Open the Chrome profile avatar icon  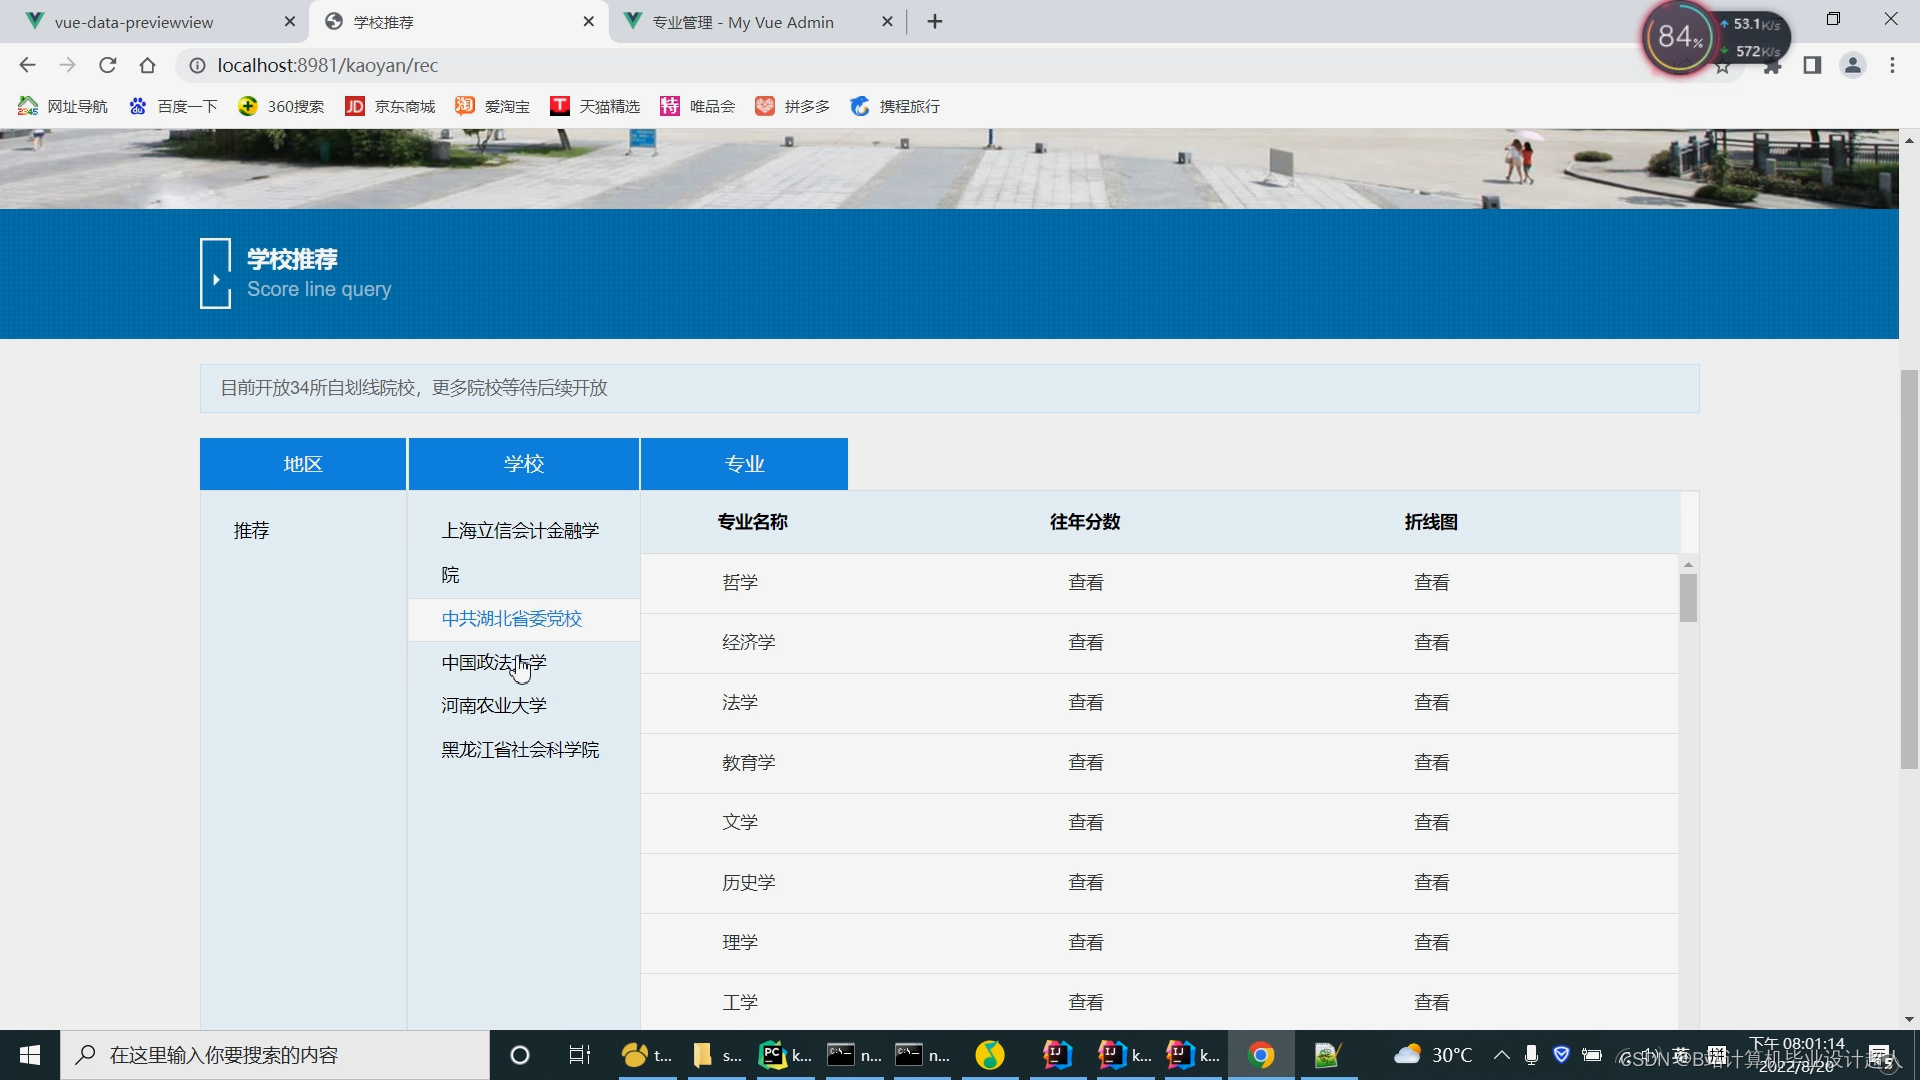click(1852, 65)
